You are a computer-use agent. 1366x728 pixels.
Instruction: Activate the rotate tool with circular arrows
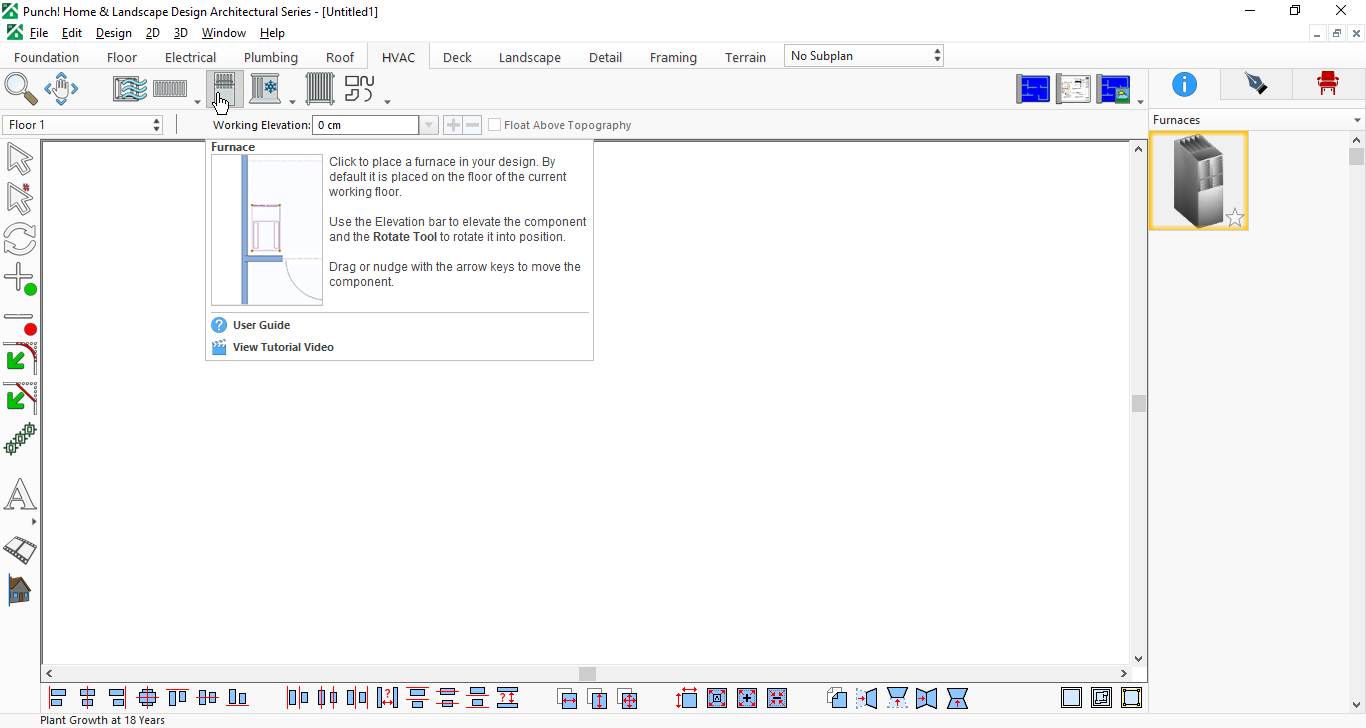pyautogui.click(x=19, y=239)
